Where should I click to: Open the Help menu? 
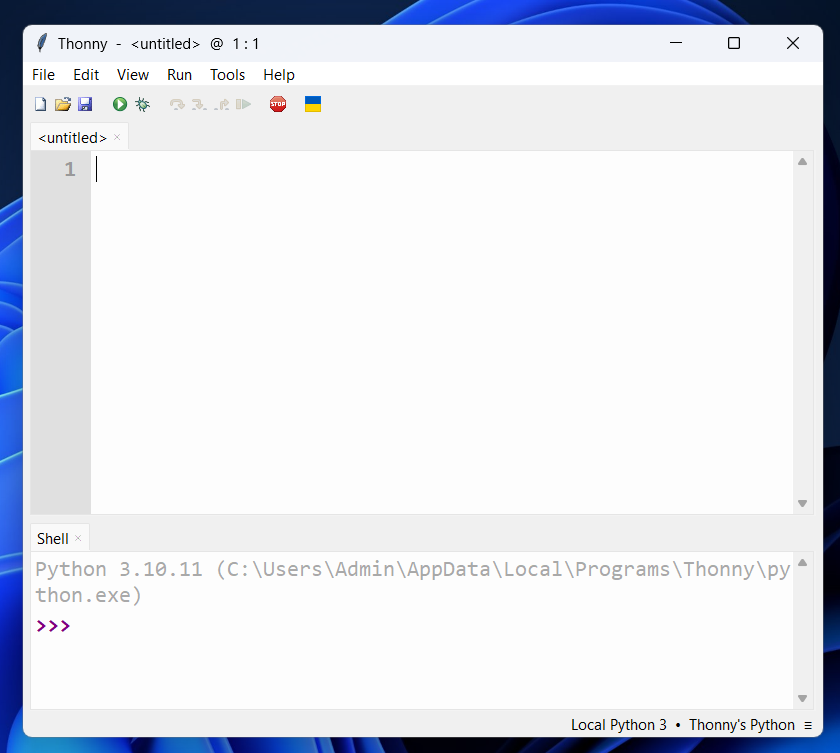point(279,75)
